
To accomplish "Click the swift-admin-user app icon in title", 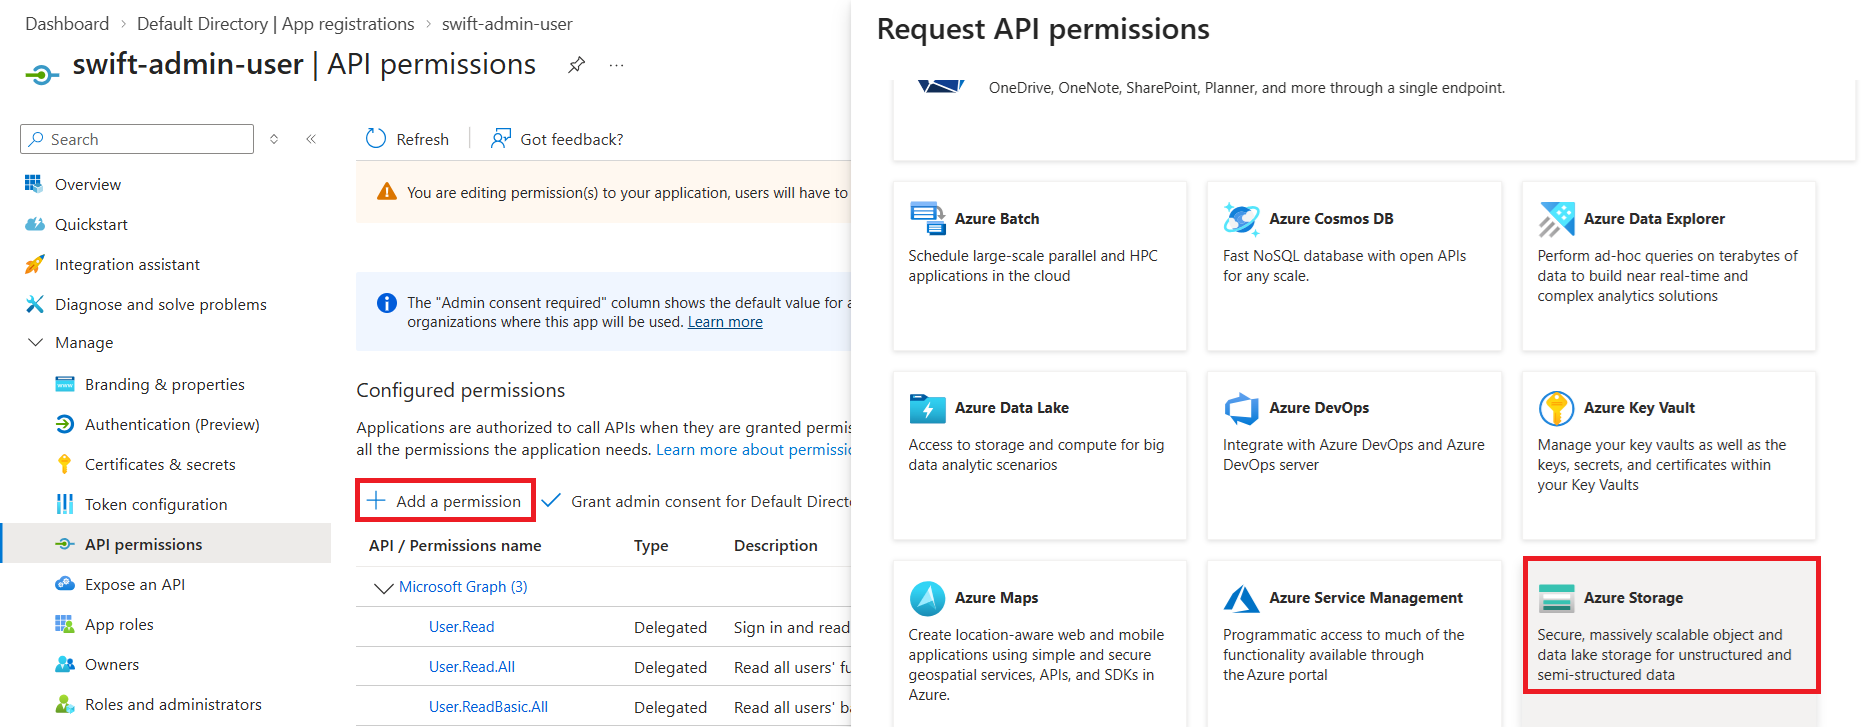I will (42, 74).
